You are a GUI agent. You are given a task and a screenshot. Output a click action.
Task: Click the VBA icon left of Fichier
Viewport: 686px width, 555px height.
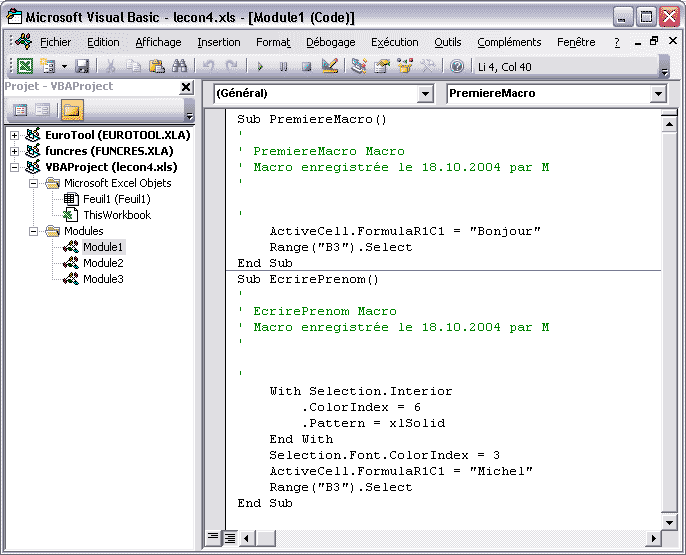pos(24,42)
